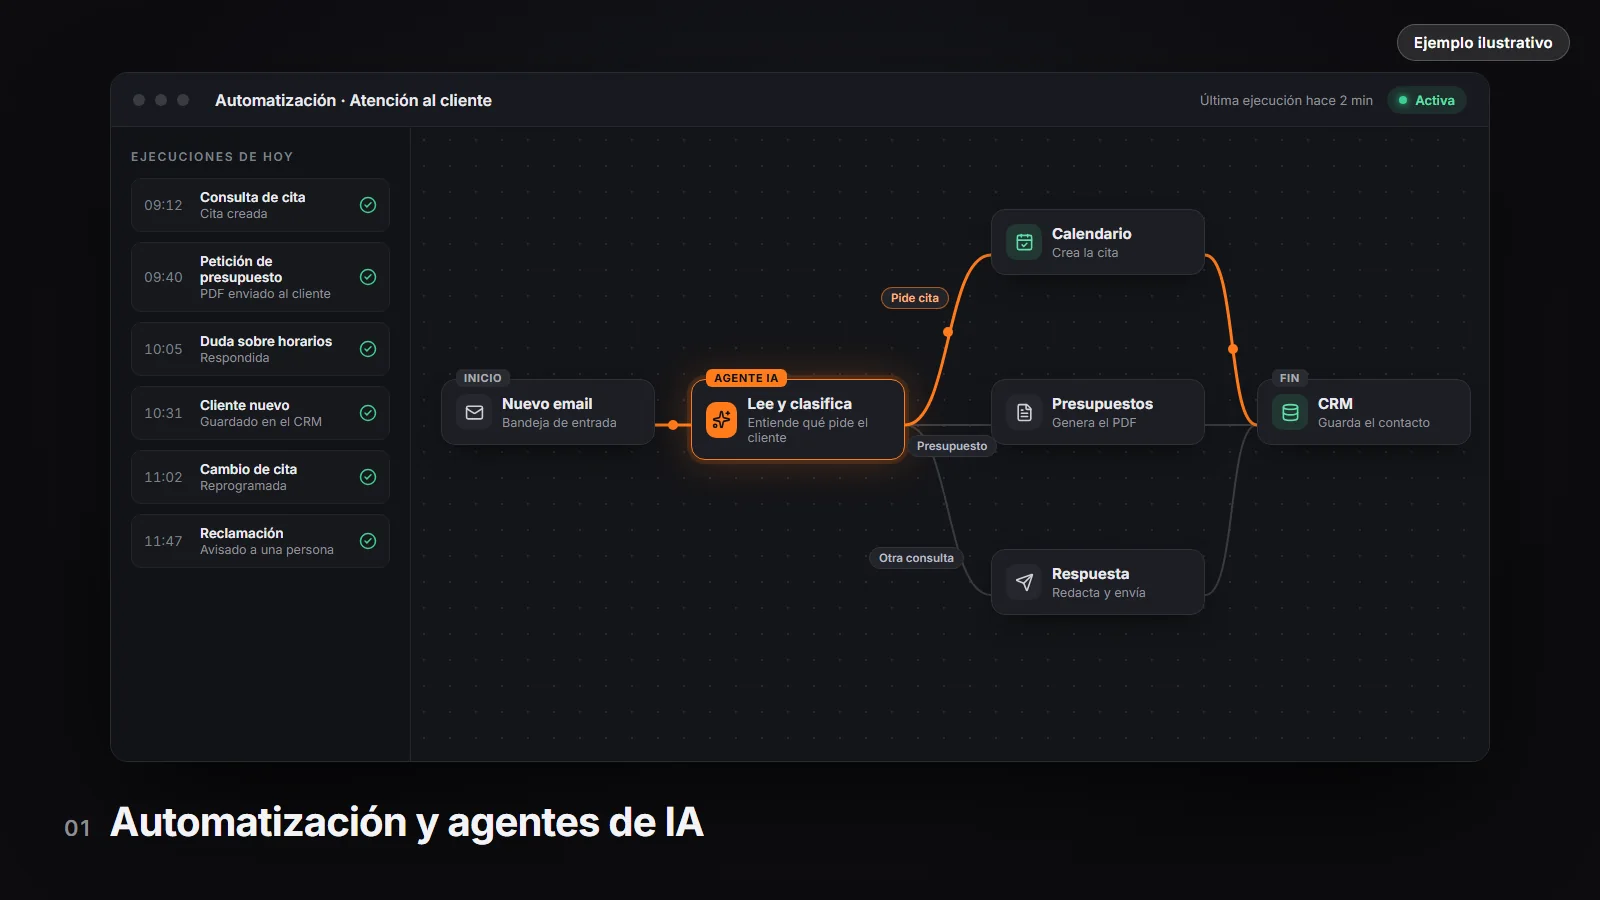Click the Cita creada status text
This screenshot has height=900, width=1600.
point(233,214)
